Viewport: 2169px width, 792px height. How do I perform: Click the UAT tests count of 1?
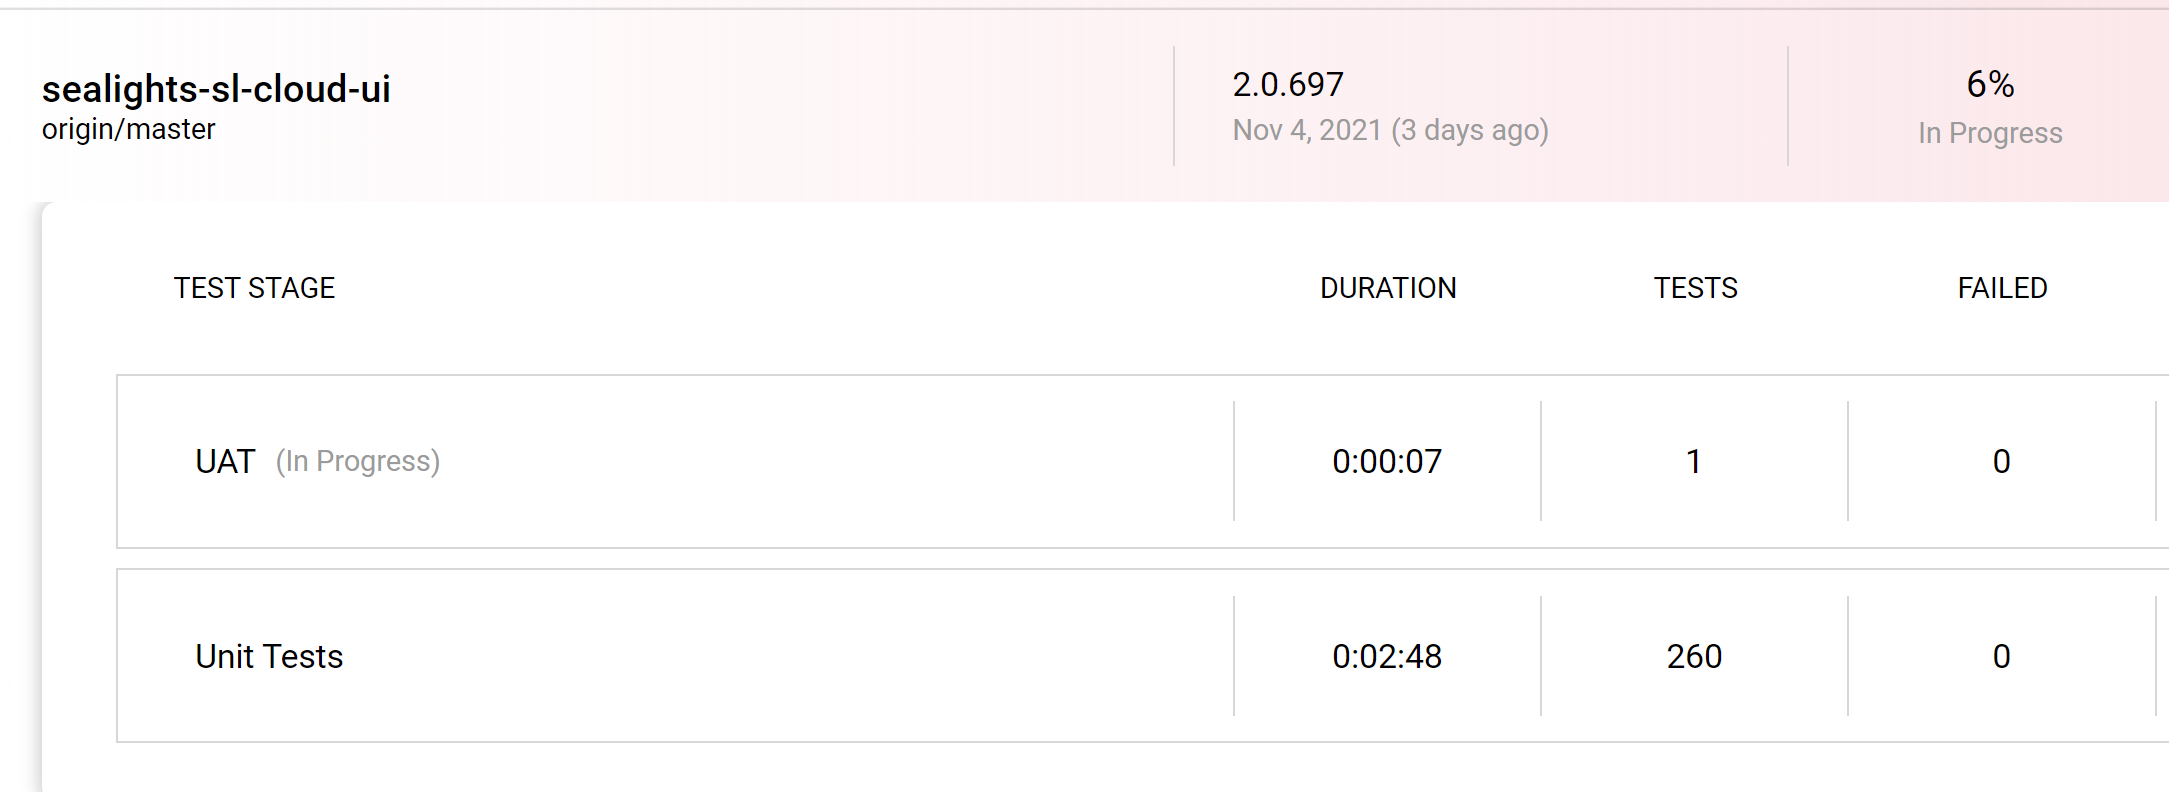(1694, 462)
